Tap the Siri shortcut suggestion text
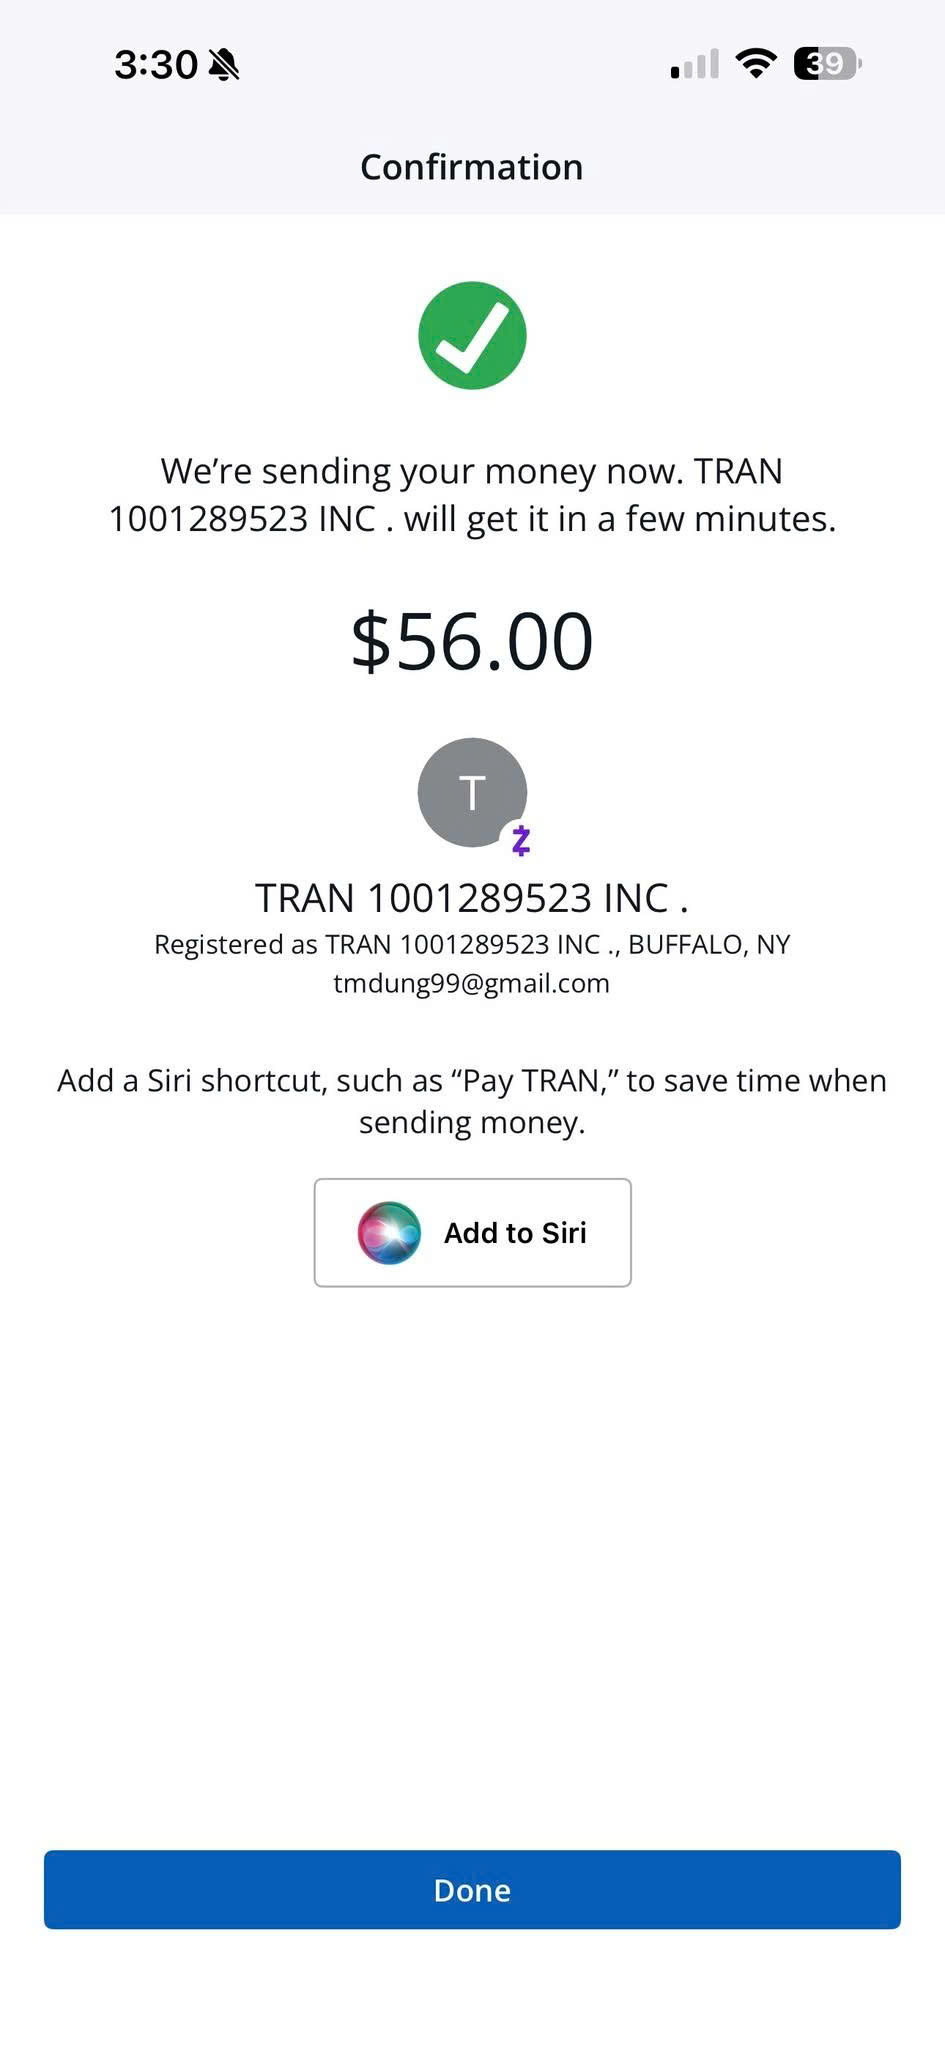This screenshot has width=945, height=2048. tap(472, 1101)
